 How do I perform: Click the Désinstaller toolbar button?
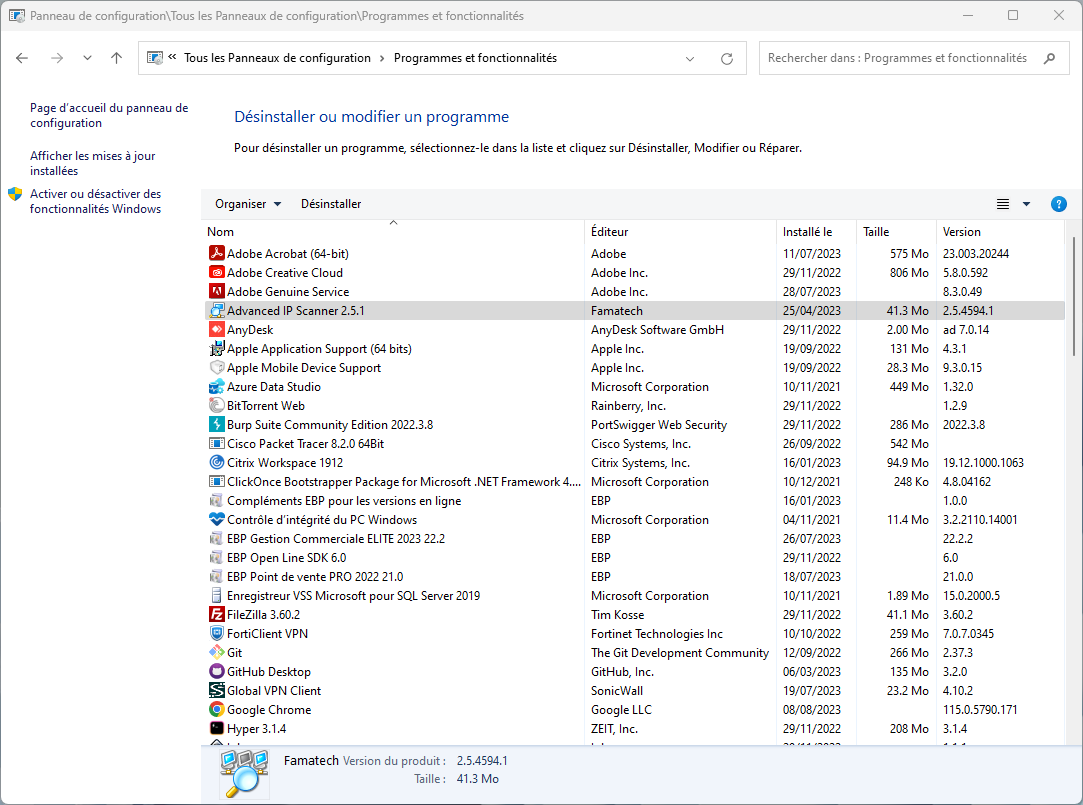click(331, 204)
